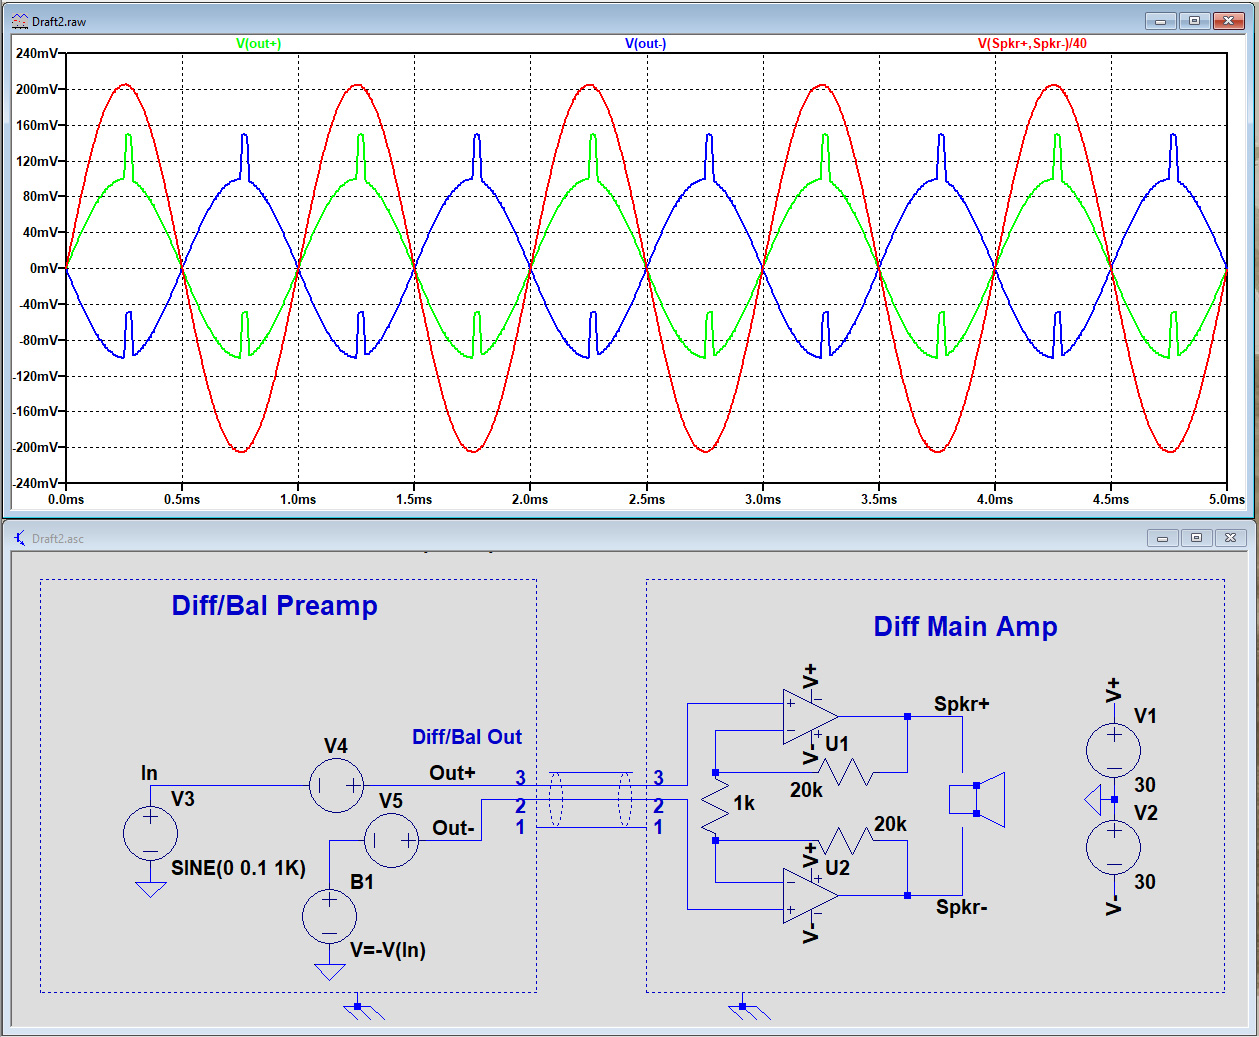
Task: Click the ground flag between V1 and V2
Action: pos(1094,800)
